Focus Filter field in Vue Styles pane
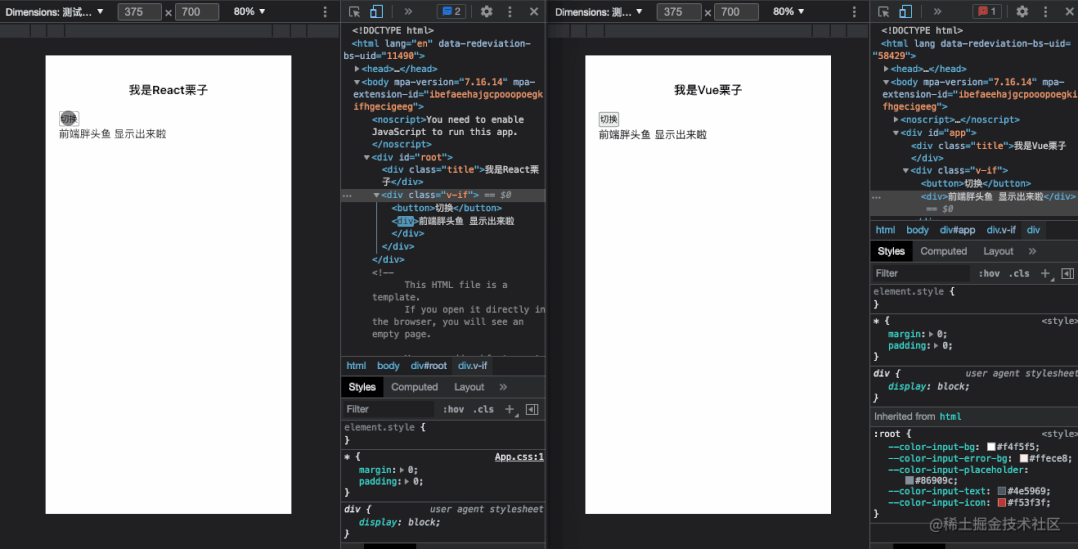Viewport: 1078px width, 549px height. pos(921,273)
